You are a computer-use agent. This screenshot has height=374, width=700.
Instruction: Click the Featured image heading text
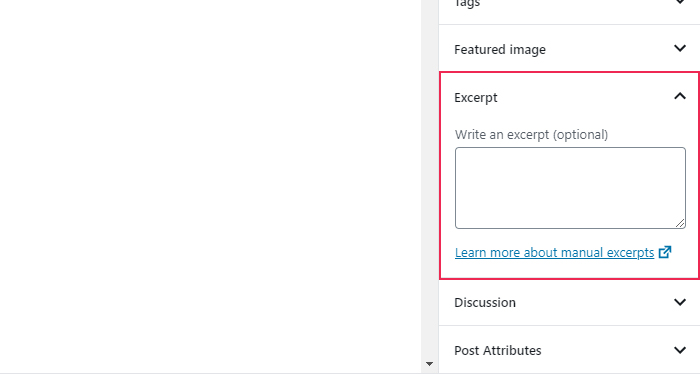500,50
